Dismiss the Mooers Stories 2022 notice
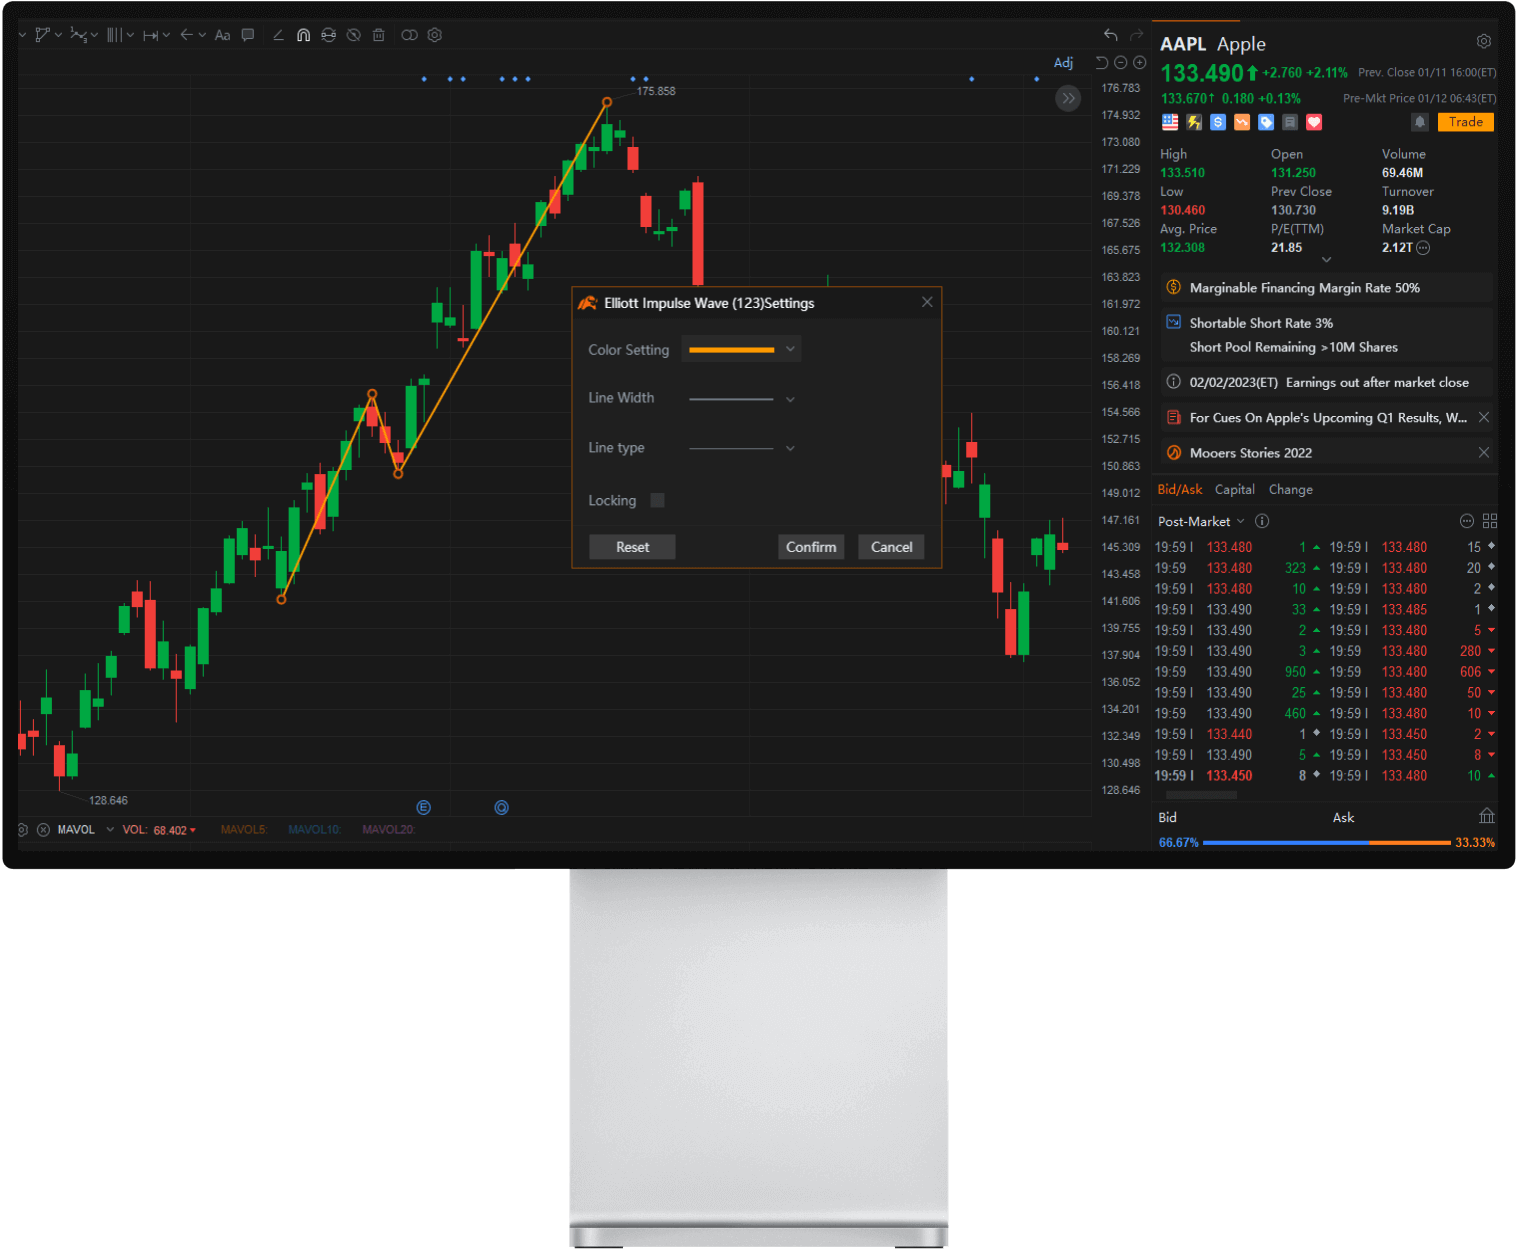Viewport: 1517px width, 1250px height. click(1484, 452)
